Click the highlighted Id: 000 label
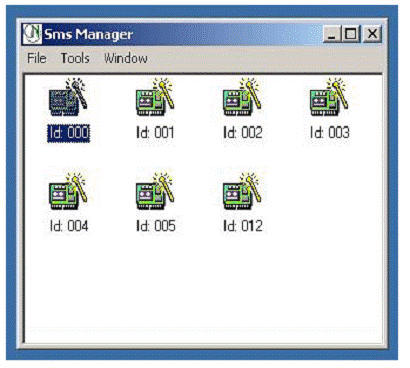The width and height of the screenshot is (410, 368). click(68, 133)
